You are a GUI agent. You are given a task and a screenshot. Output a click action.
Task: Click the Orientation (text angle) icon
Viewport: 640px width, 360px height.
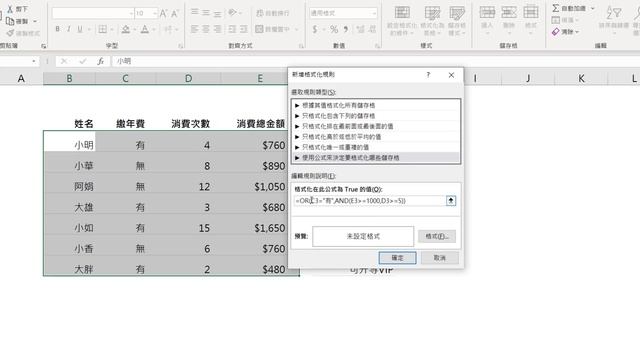point(232,13)
